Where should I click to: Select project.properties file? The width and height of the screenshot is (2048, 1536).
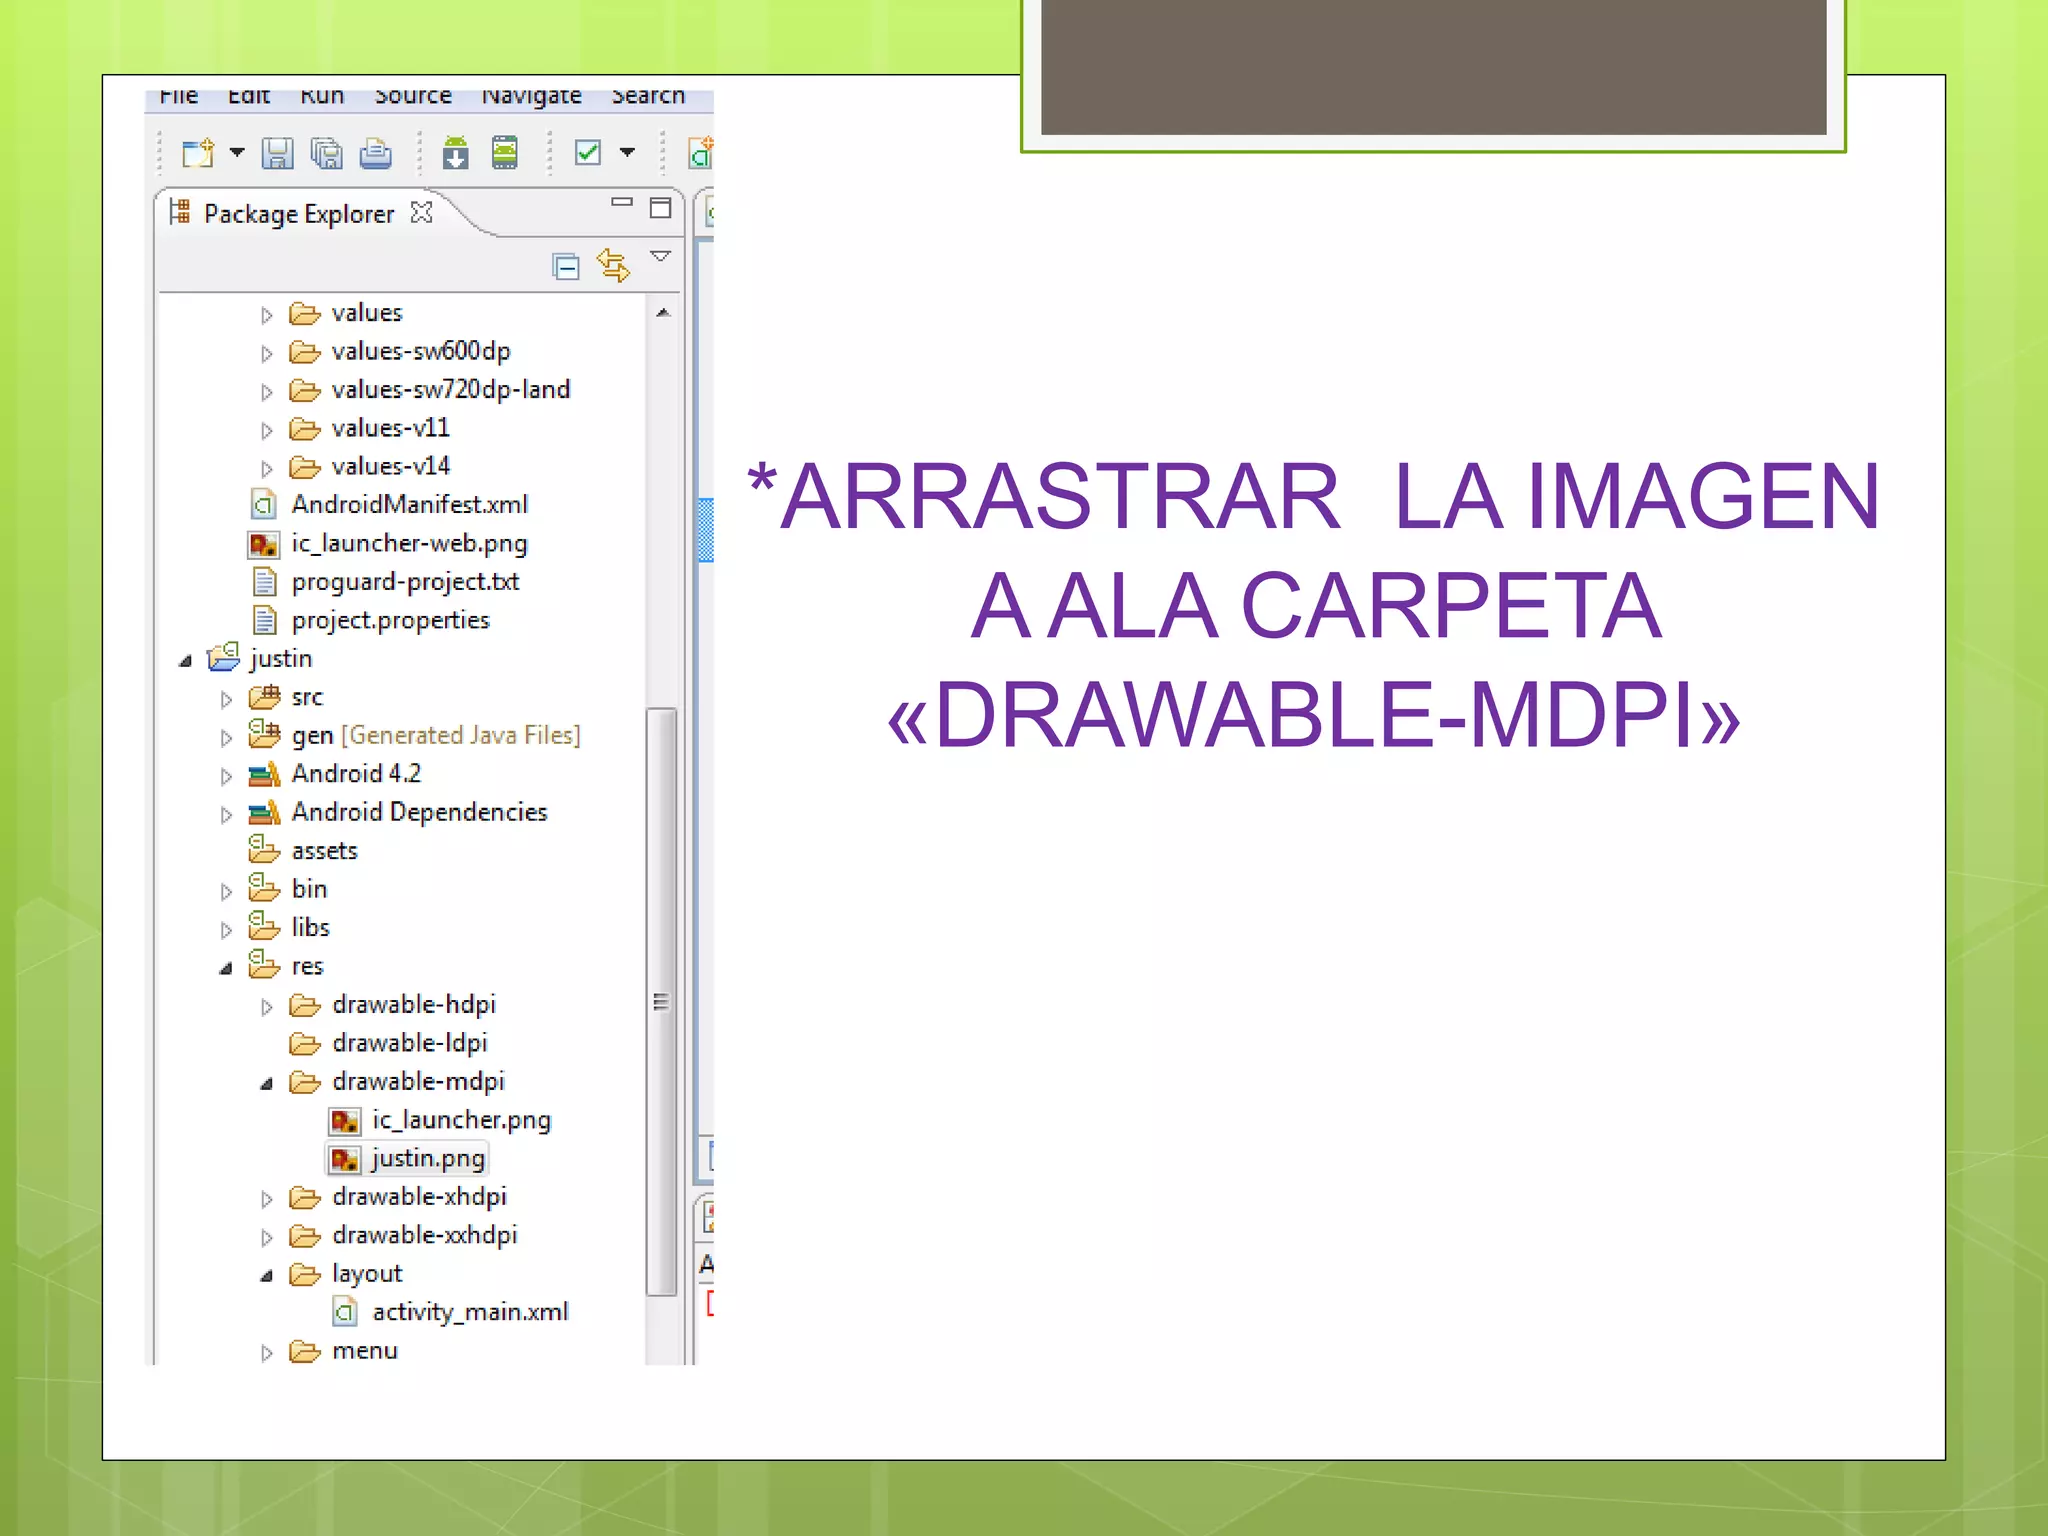390,620
